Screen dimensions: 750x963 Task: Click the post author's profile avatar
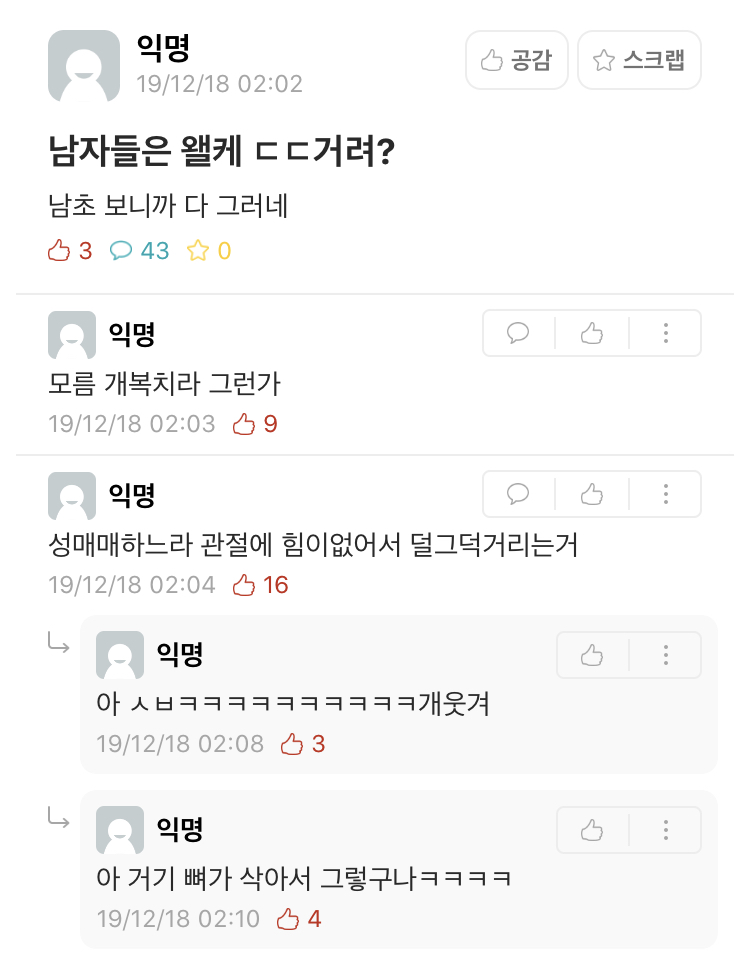84,66
